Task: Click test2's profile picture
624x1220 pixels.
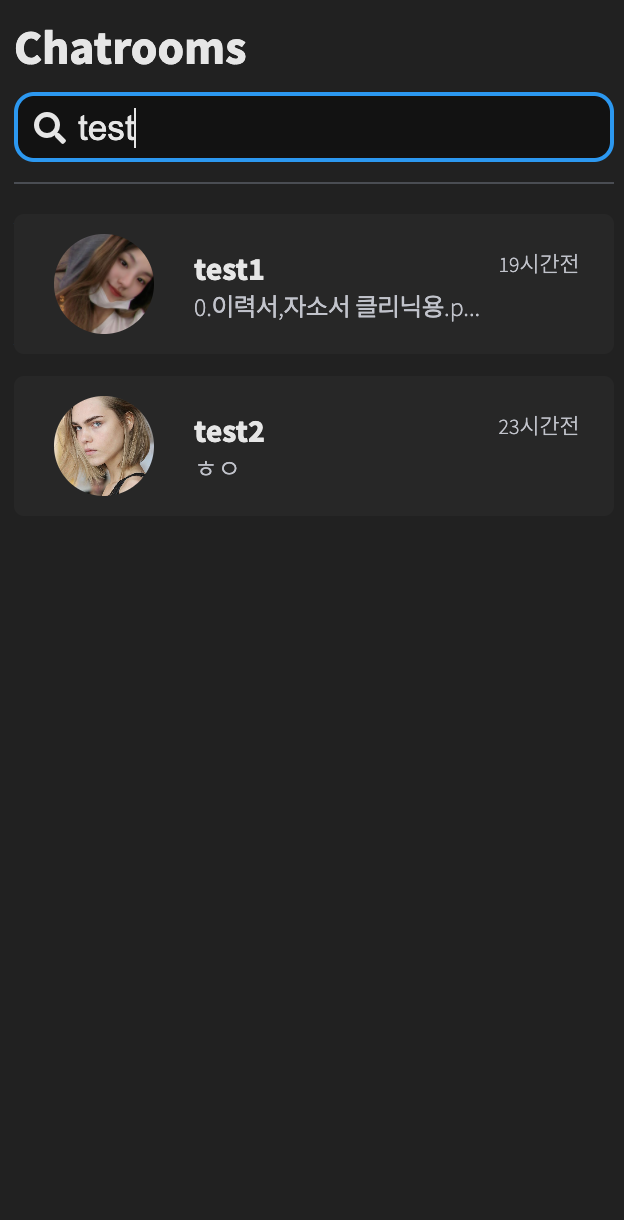Action: 103,445
